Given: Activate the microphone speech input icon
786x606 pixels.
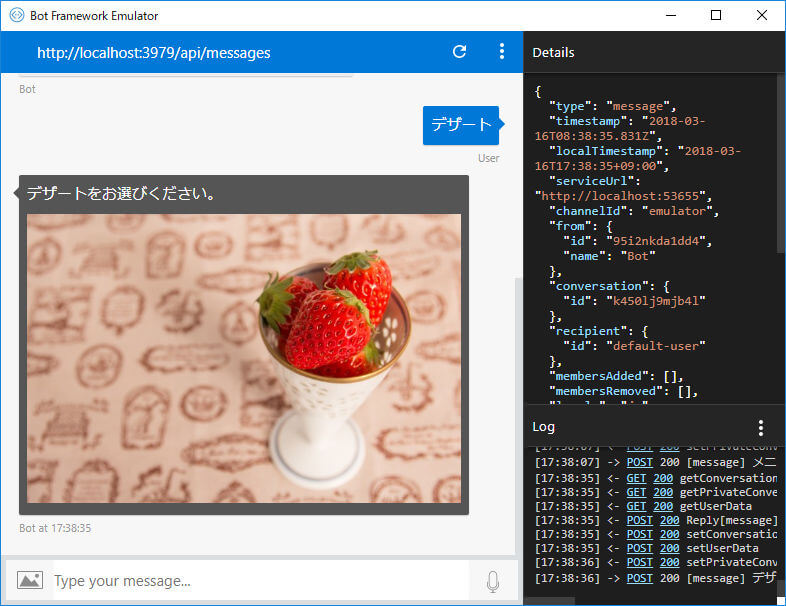Looking at the screenshot, I should coord(493,581).
